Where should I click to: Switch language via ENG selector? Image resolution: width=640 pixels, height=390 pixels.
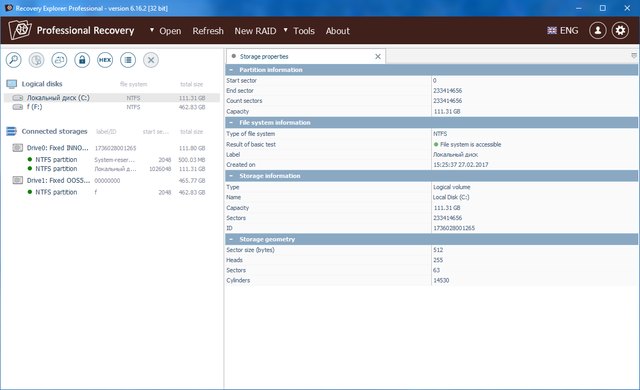563,31
